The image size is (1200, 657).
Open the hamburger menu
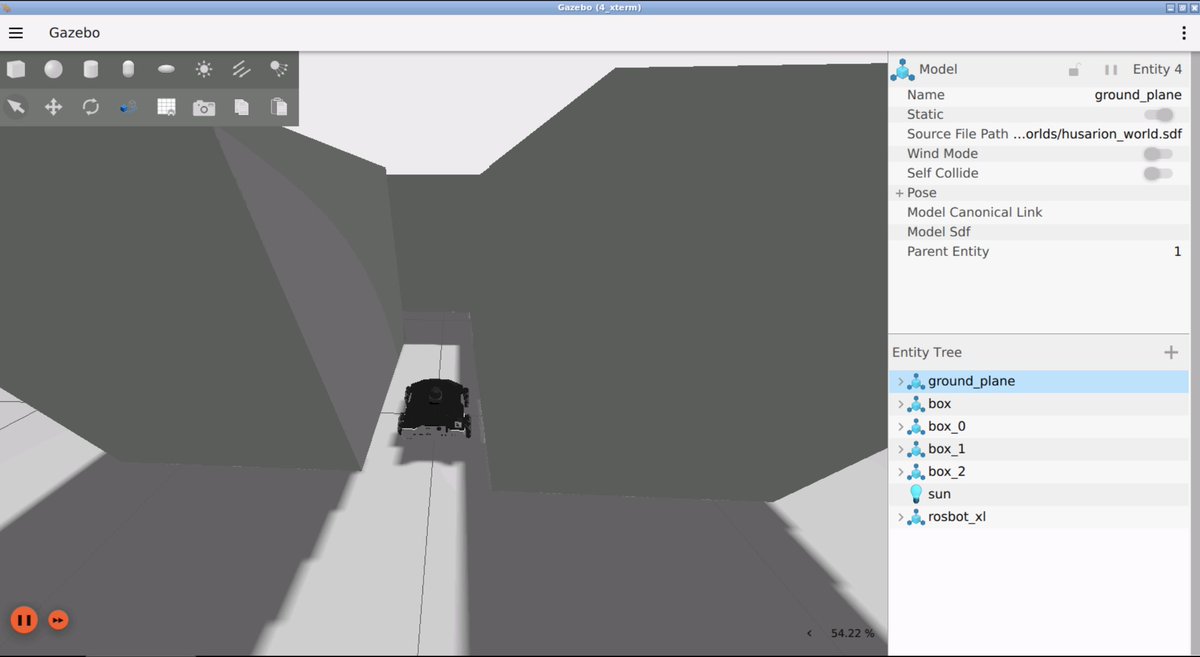tap(15, 32)
